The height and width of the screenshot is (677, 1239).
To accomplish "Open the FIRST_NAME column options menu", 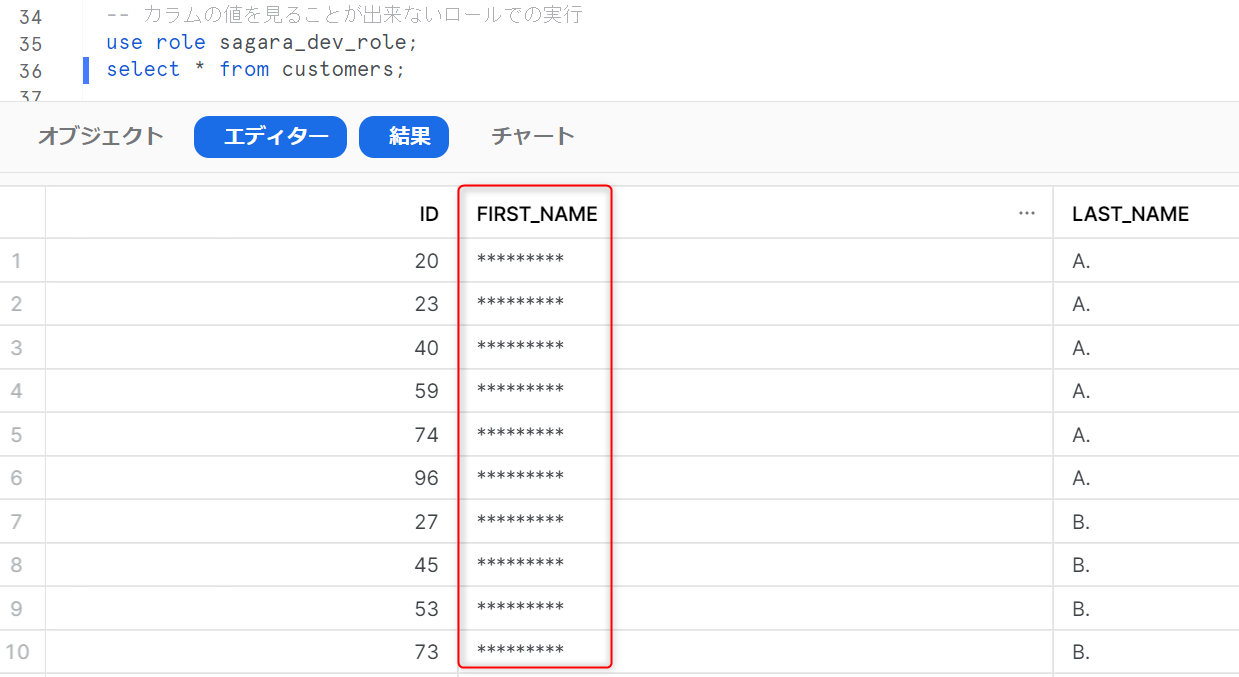I will [1026, 210].
